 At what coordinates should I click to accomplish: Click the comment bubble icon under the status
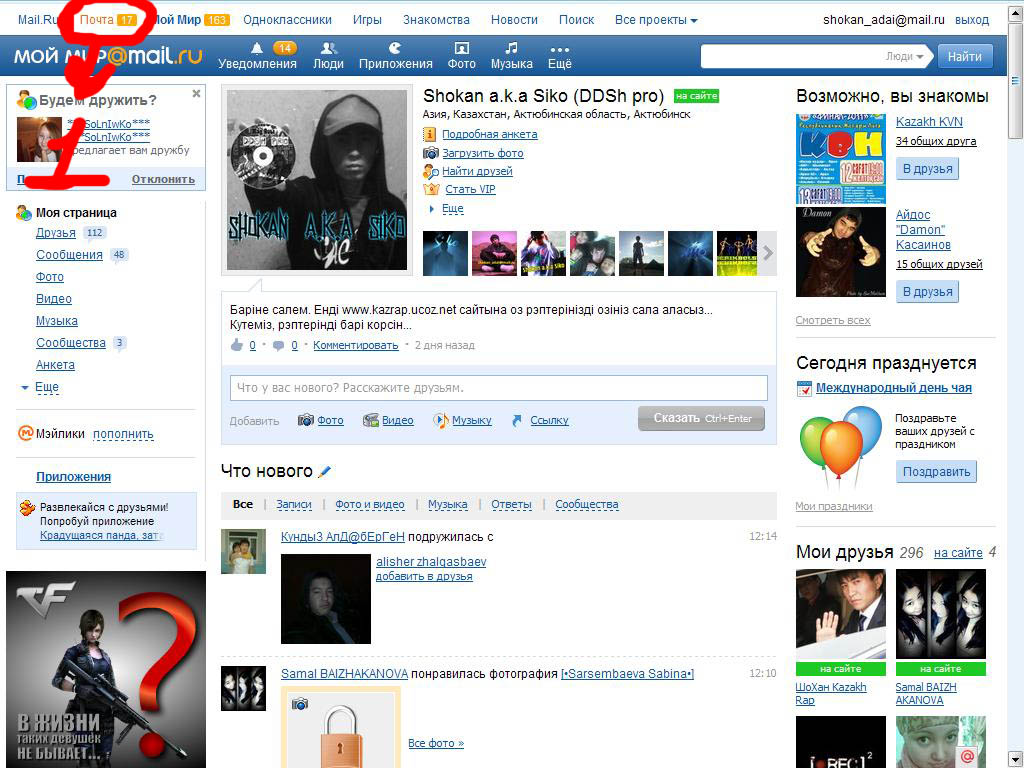tap(278, 345)
